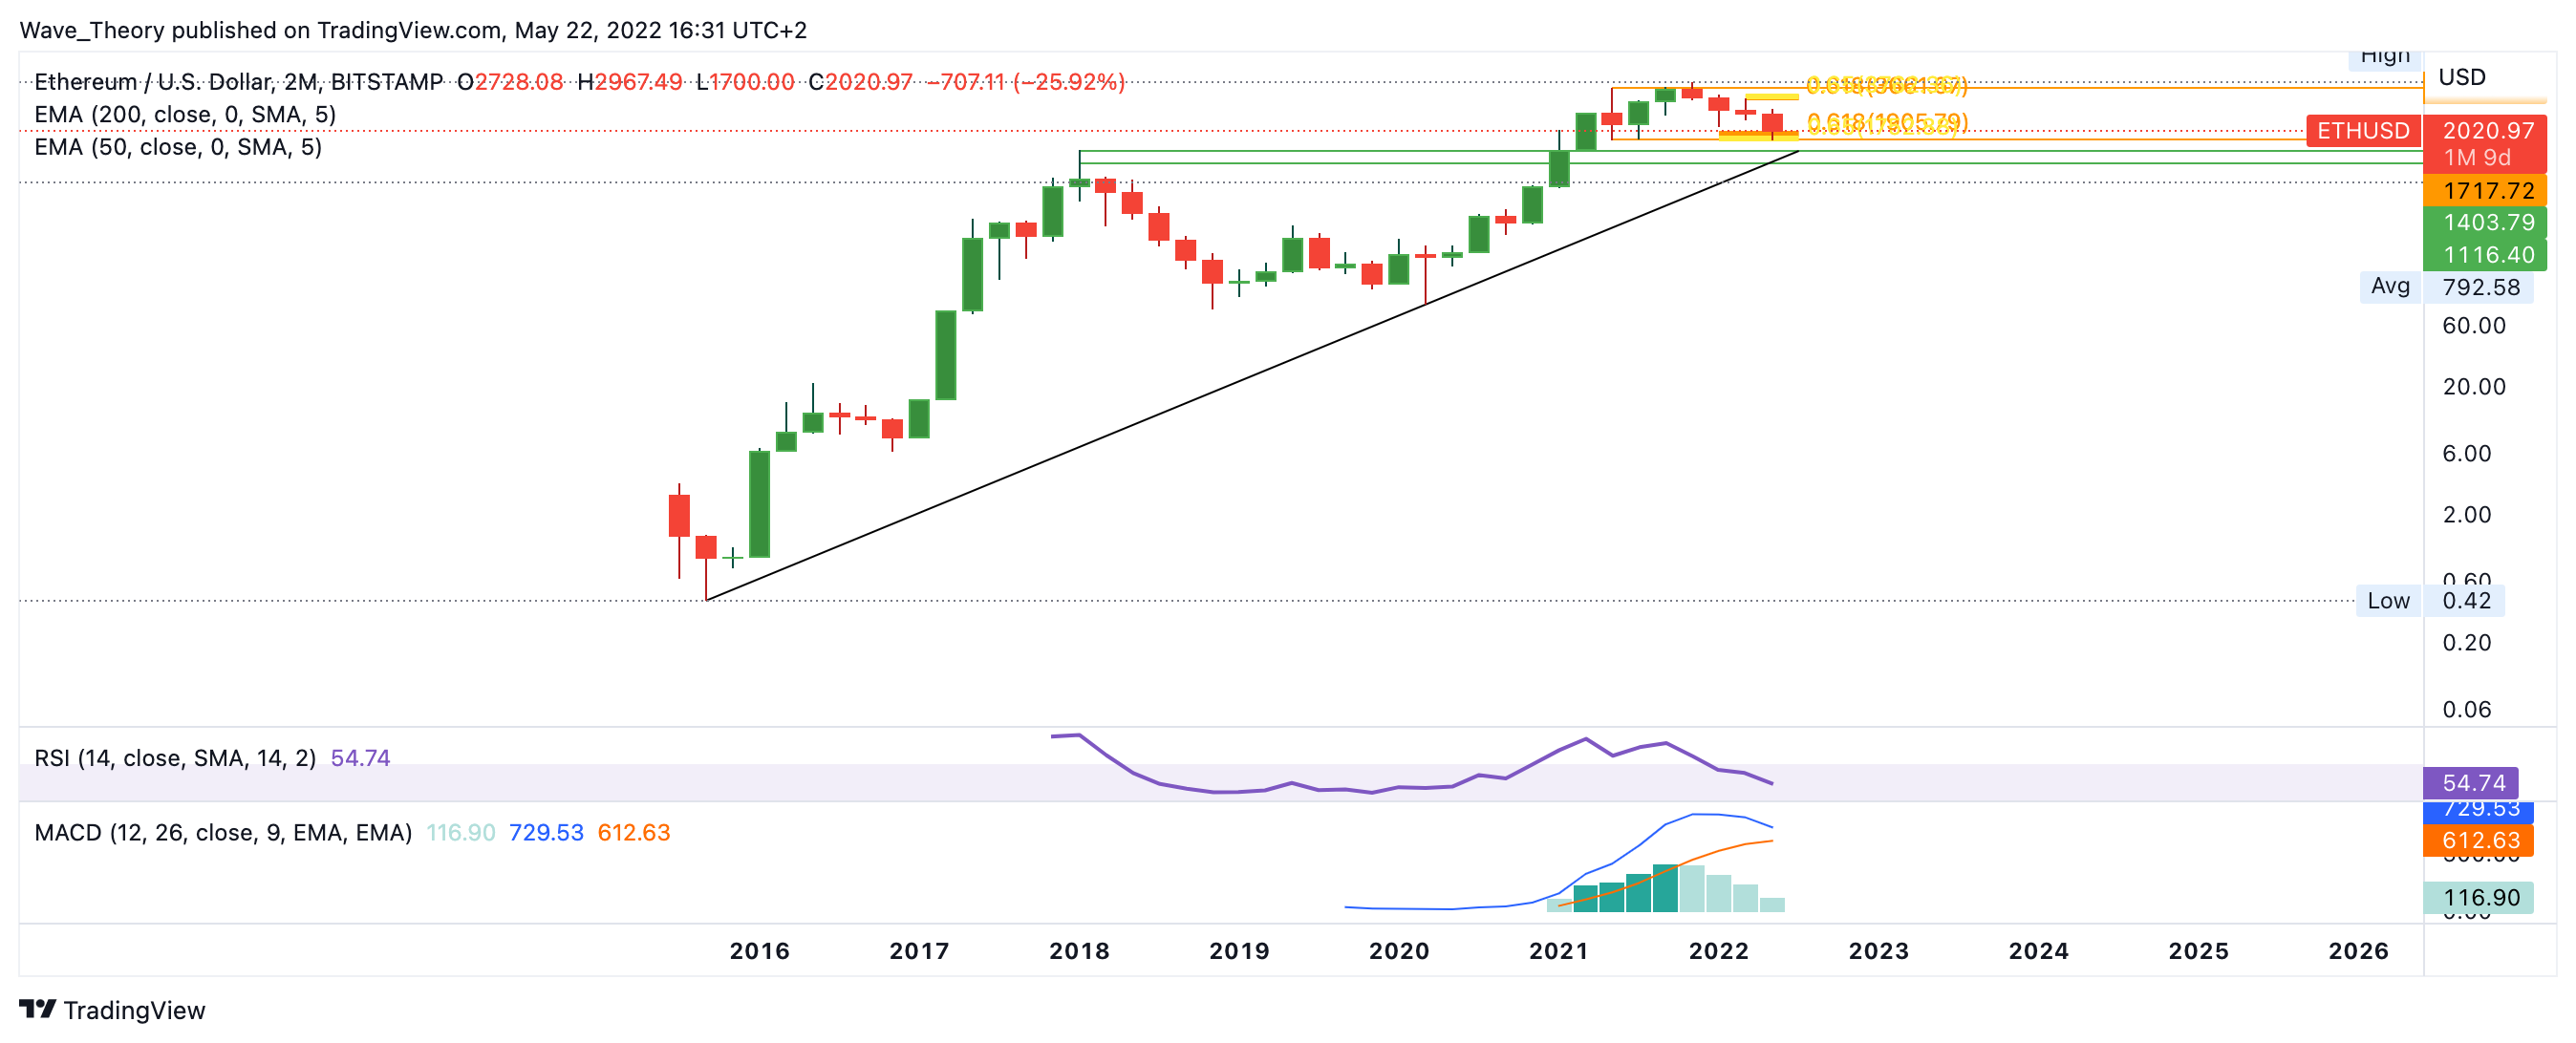
Task: Click the 2021 label on time axis
Action: tap(1558, 951)
